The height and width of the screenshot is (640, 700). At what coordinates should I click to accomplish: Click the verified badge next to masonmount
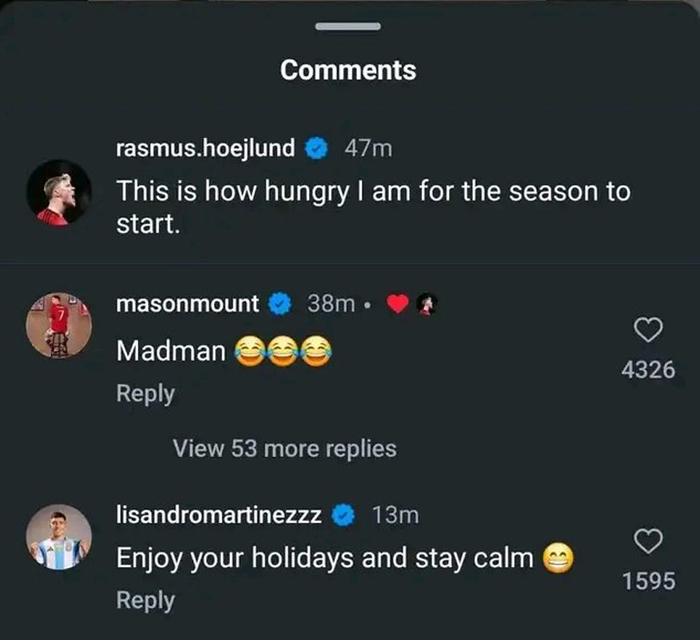pos(281,303)
